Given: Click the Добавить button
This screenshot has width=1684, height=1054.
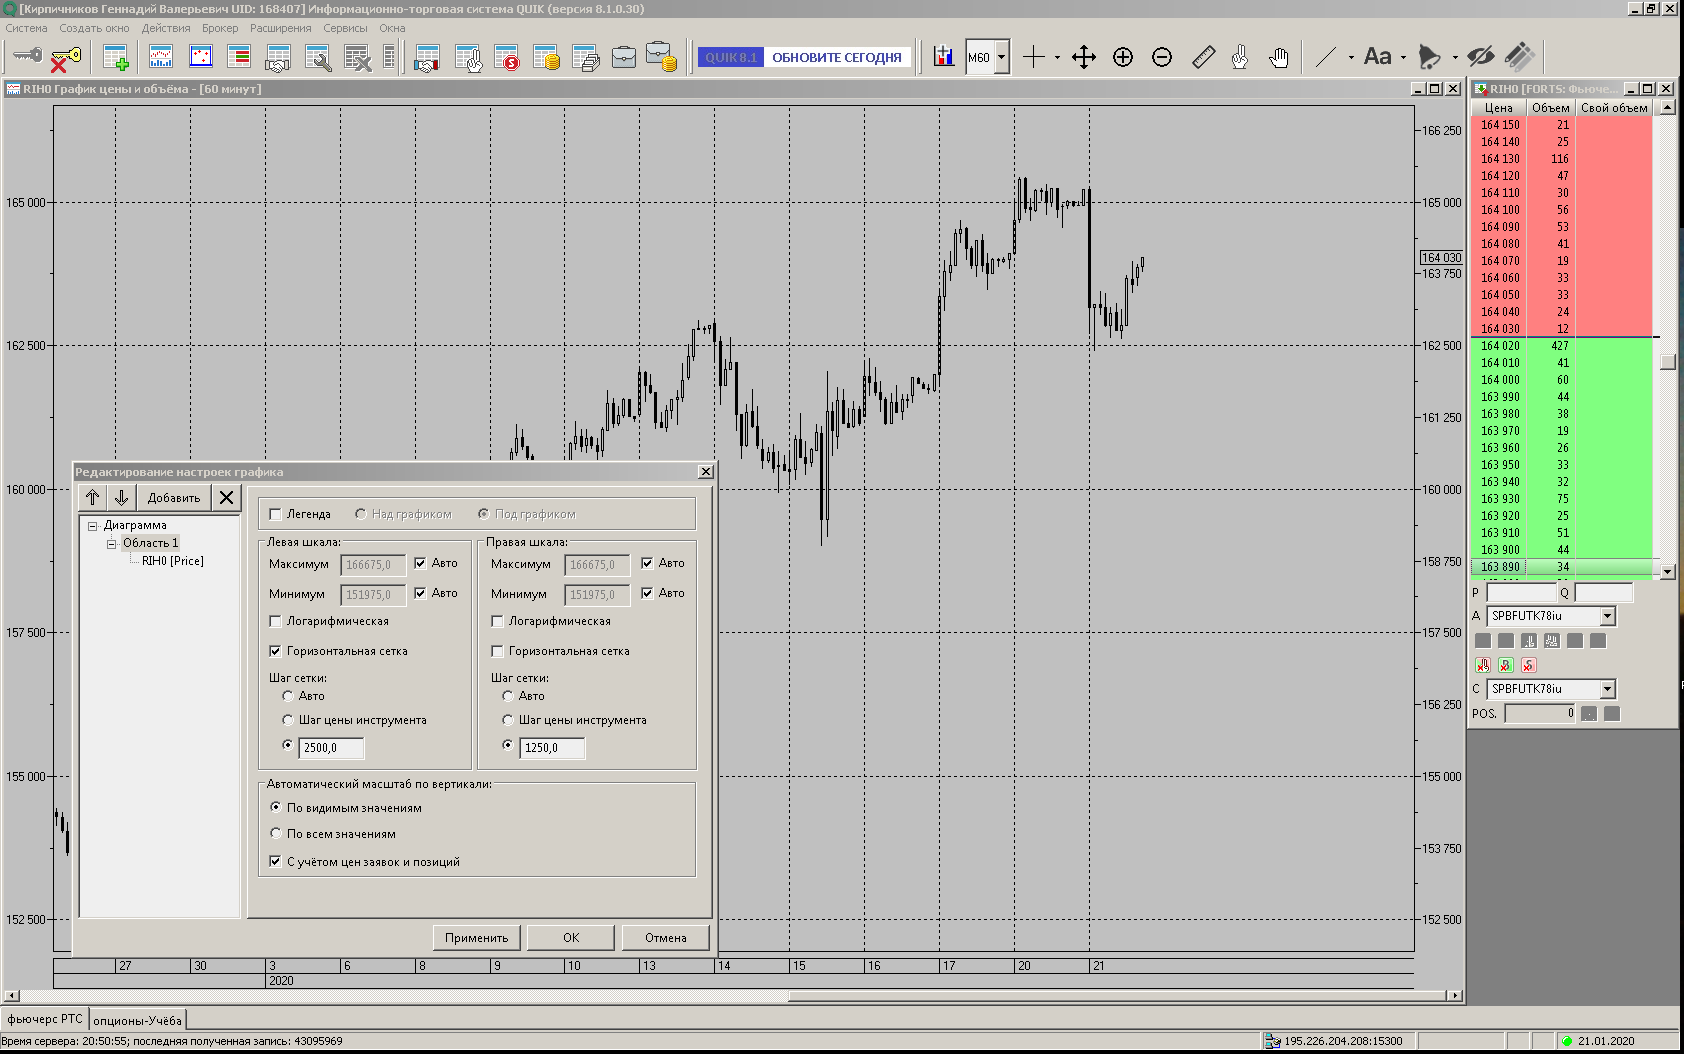Looking at the screenshot, I should pos(174,497).
